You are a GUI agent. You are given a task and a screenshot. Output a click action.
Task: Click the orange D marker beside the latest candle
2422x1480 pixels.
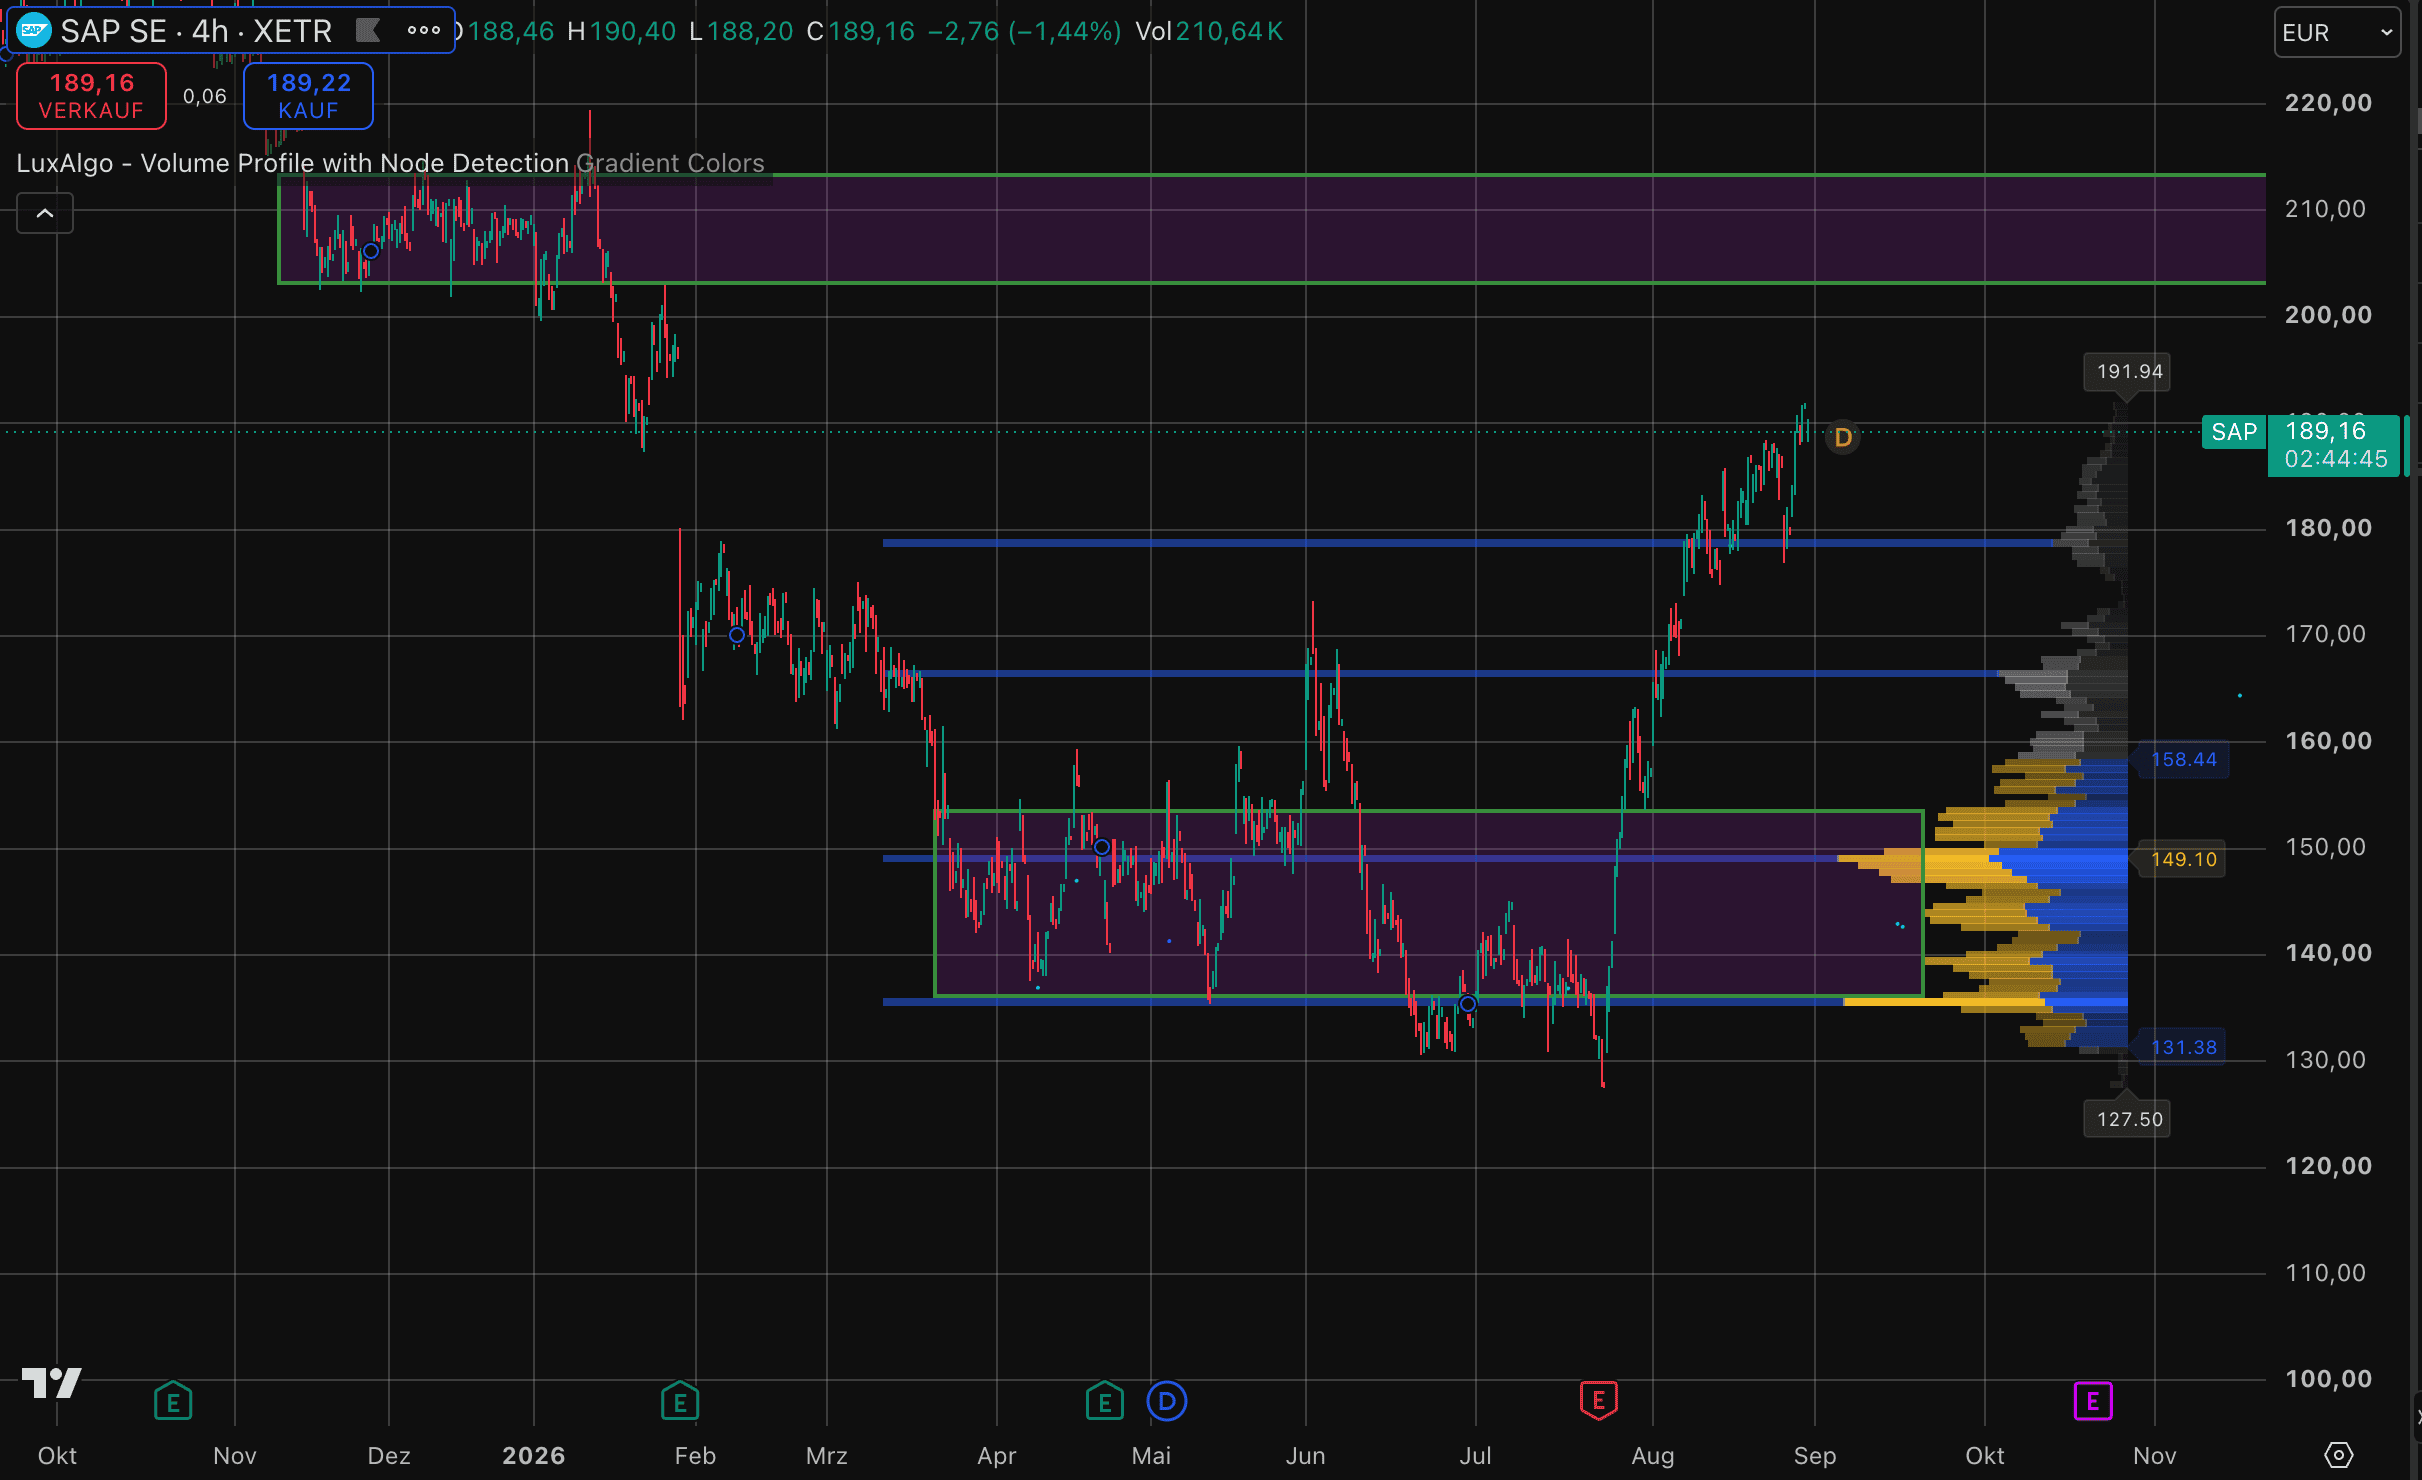point(1843,437)
